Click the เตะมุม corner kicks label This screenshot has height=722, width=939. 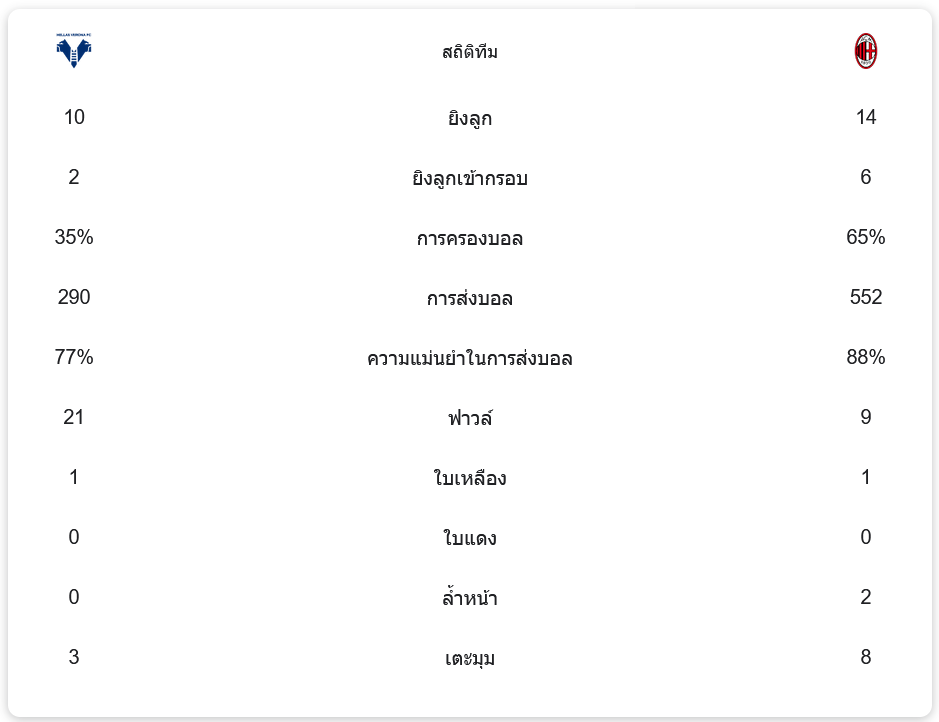470,659
